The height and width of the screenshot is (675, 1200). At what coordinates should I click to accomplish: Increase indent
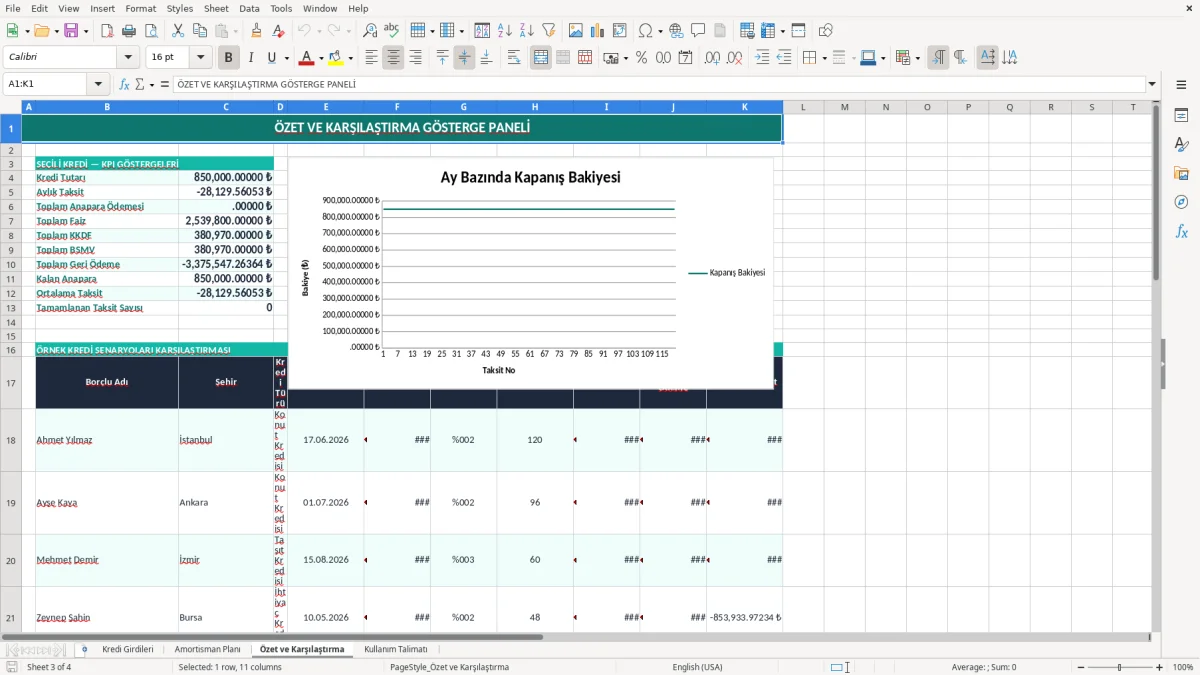tap(762, 58)
